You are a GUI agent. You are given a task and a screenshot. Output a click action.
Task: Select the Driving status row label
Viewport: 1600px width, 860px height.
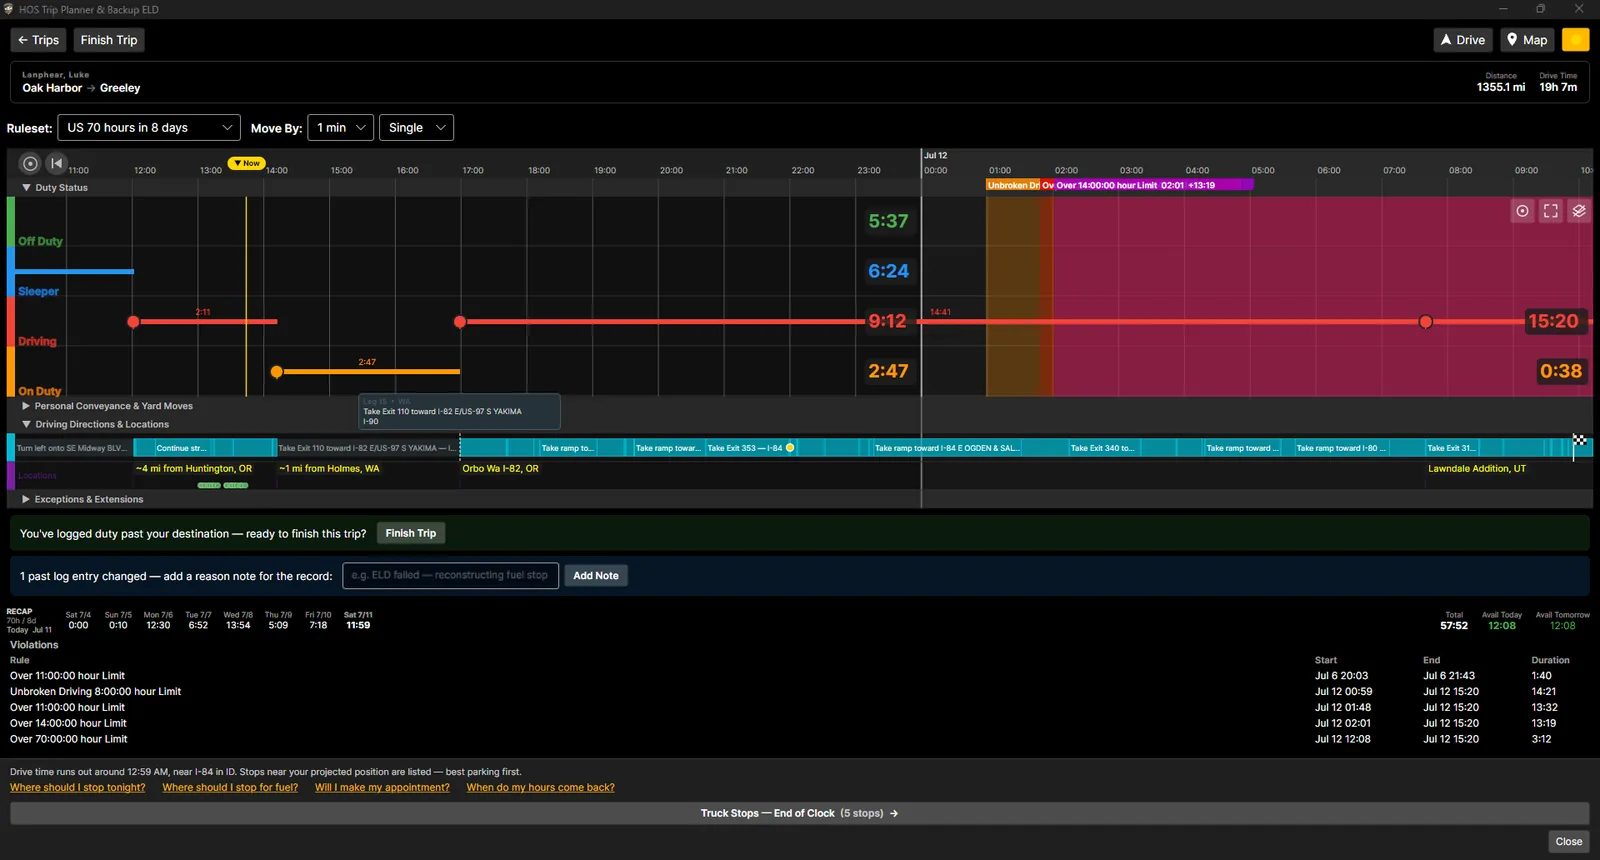pyautogui.click(x=37, y=341)
